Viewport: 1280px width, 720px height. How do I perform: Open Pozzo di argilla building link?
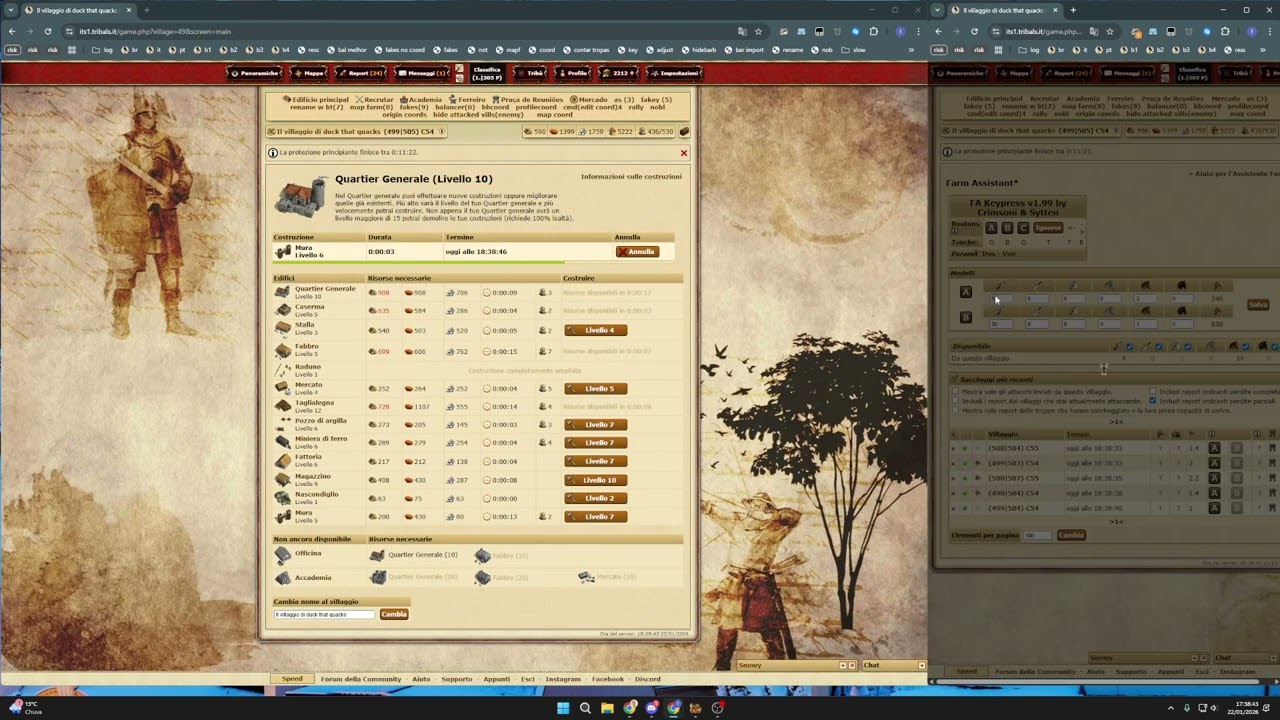click(x=320, y=421)
